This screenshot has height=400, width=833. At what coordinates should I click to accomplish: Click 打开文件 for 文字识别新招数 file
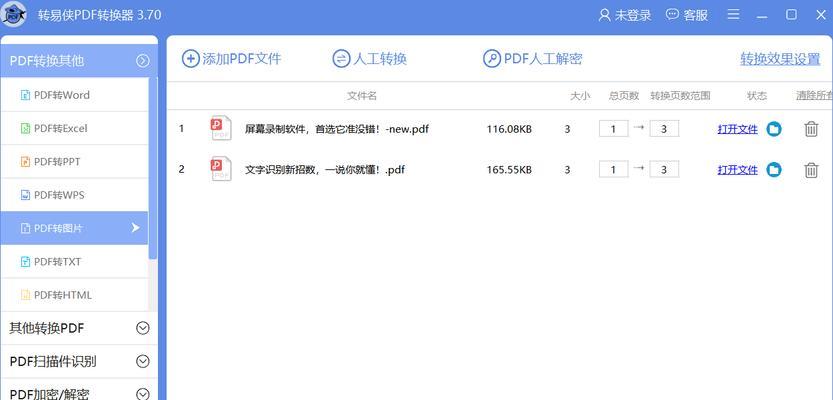click(x=737, y=170)
